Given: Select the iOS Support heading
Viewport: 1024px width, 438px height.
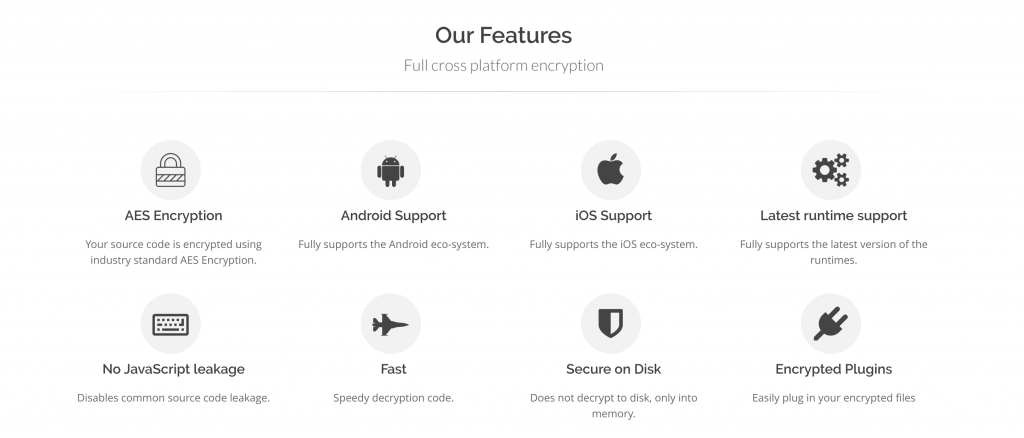Looking at the screenshot, I should [x=613, y=215].
